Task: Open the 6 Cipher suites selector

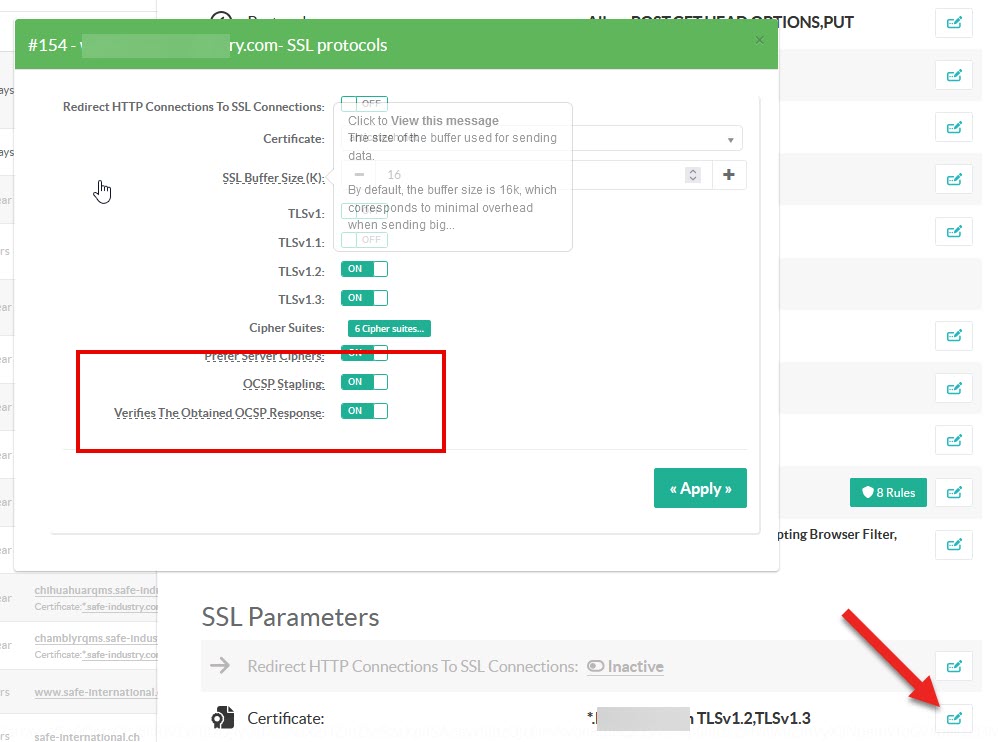Action: coord(389,328)
